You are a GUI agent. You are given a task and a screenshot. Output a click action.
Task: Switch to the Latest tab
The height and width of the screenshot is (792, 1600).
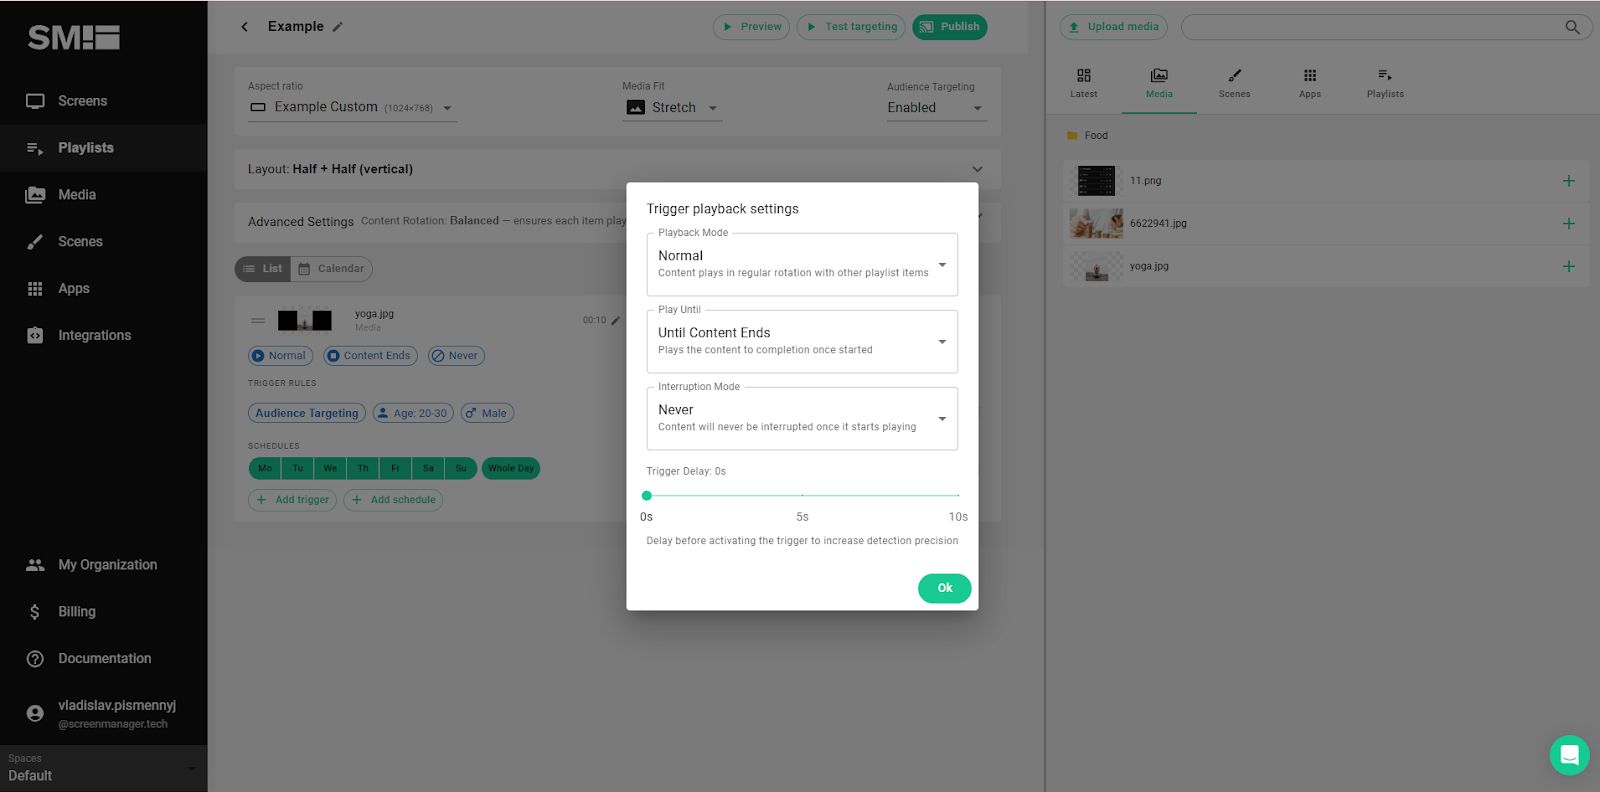pos(1084,84)
